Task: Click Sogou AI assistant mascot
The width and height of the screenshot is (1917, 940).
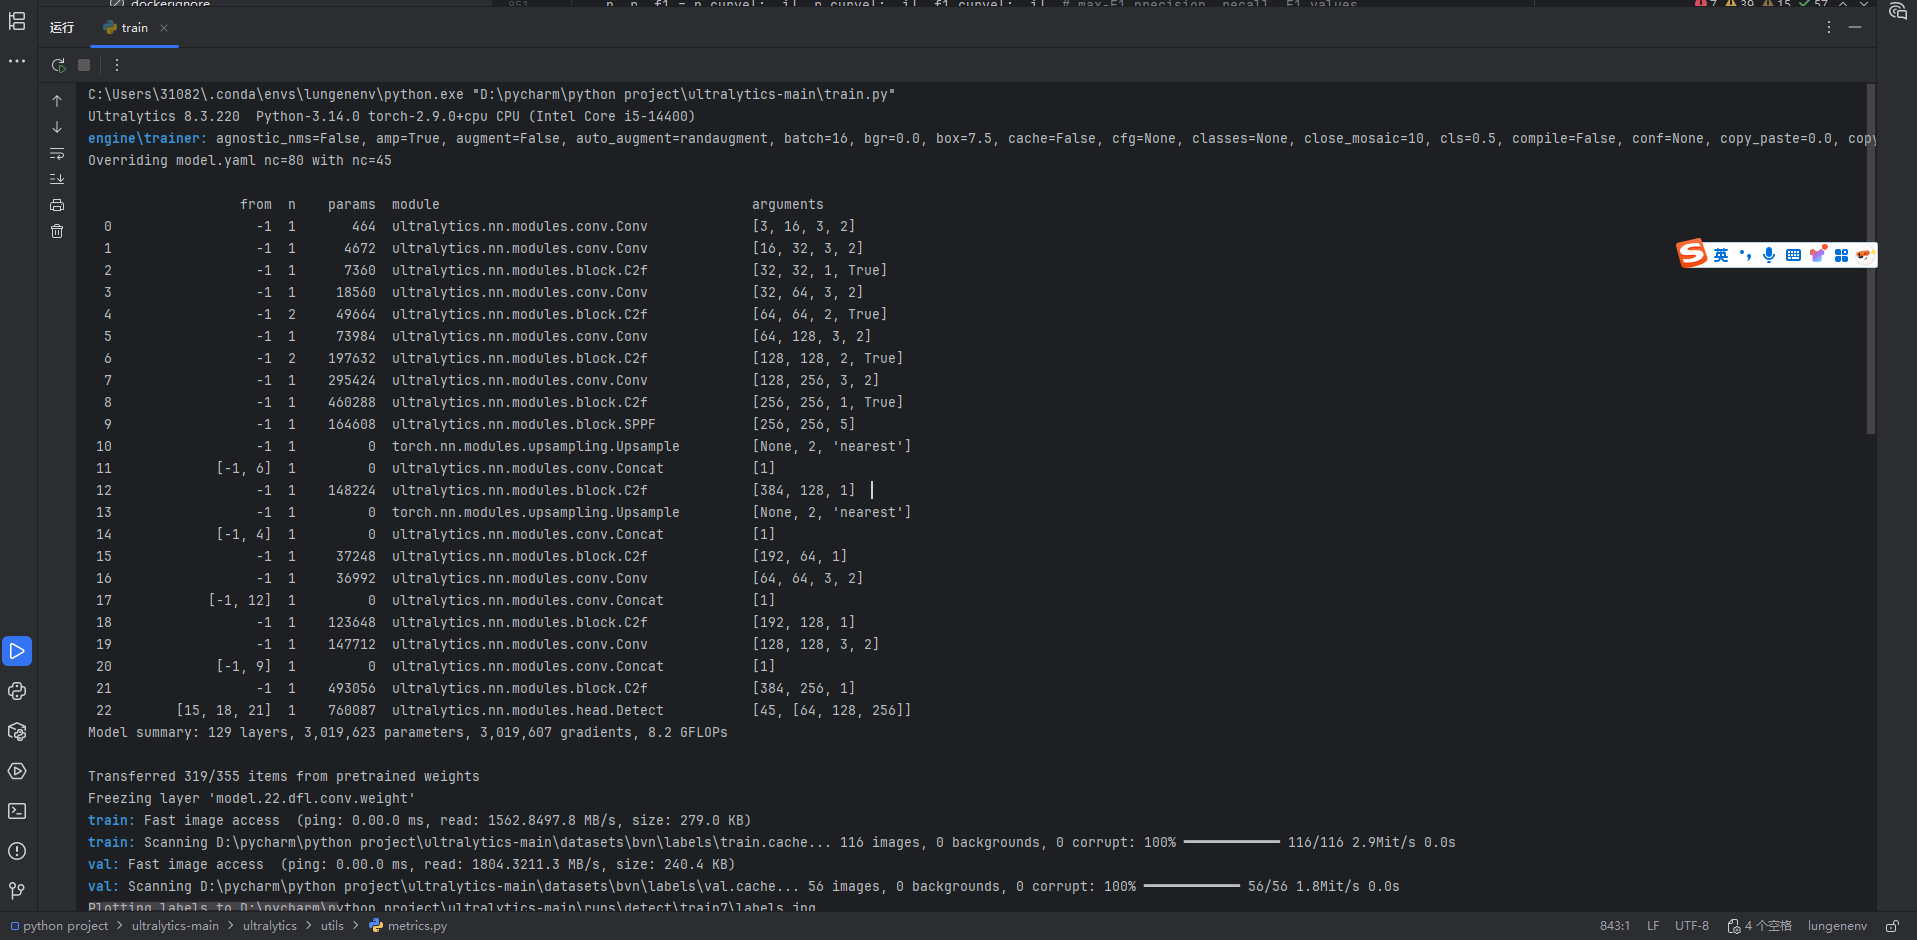Action: pos(1864,255)
